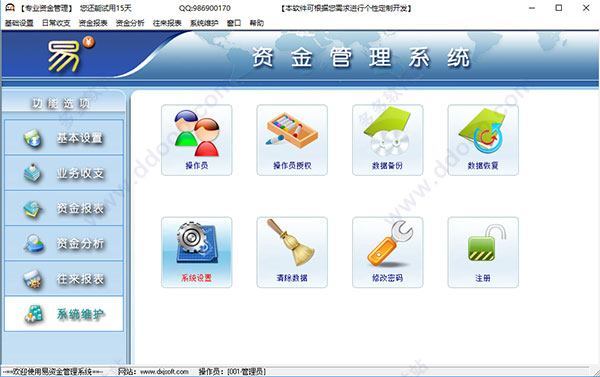Open the 操作员 (operator) icon
The height and width of the screenshot is (377, 600).
(x=196, y=140)
